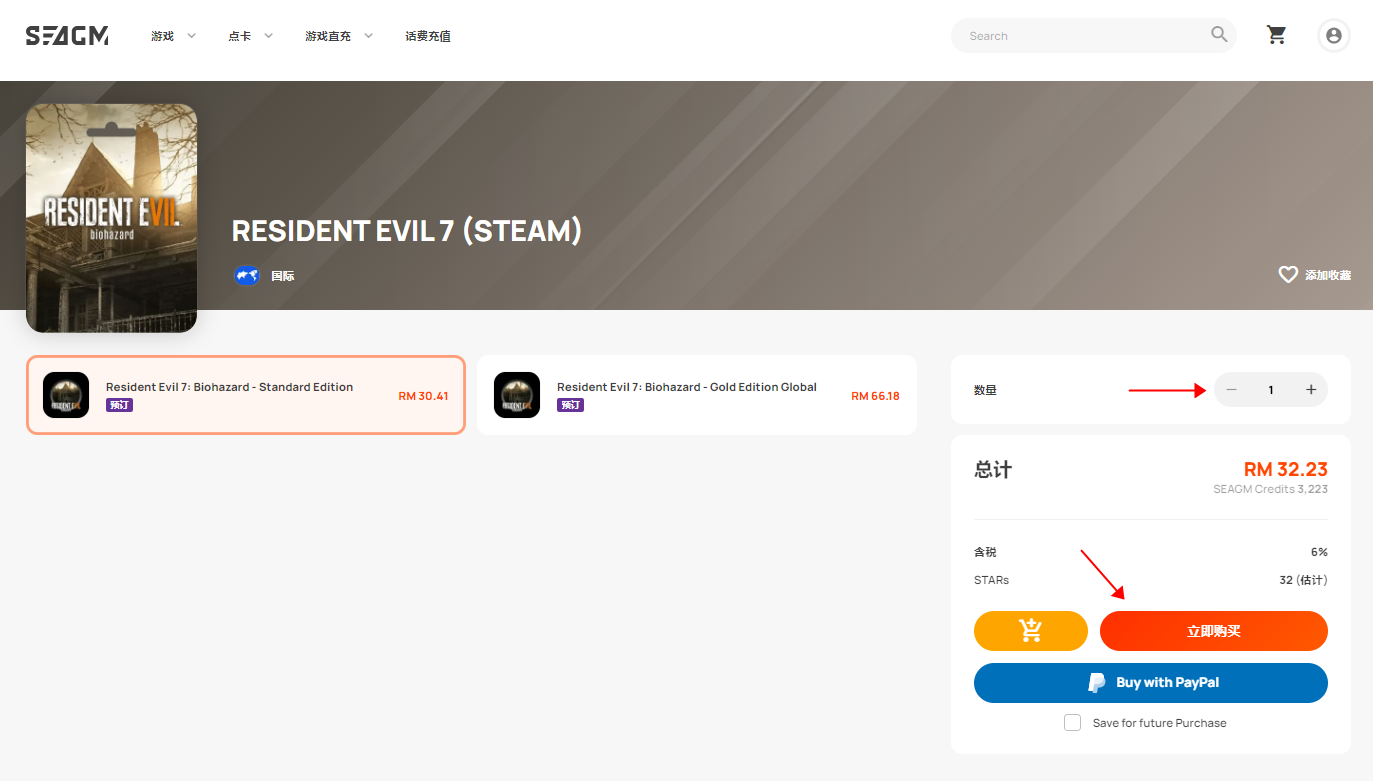Image resolution: width=1373 pixels, height=781 pixels.
Task: Click the STARs 32 (估计) value
Action: pyautogui.click(x=1303, y=580)
